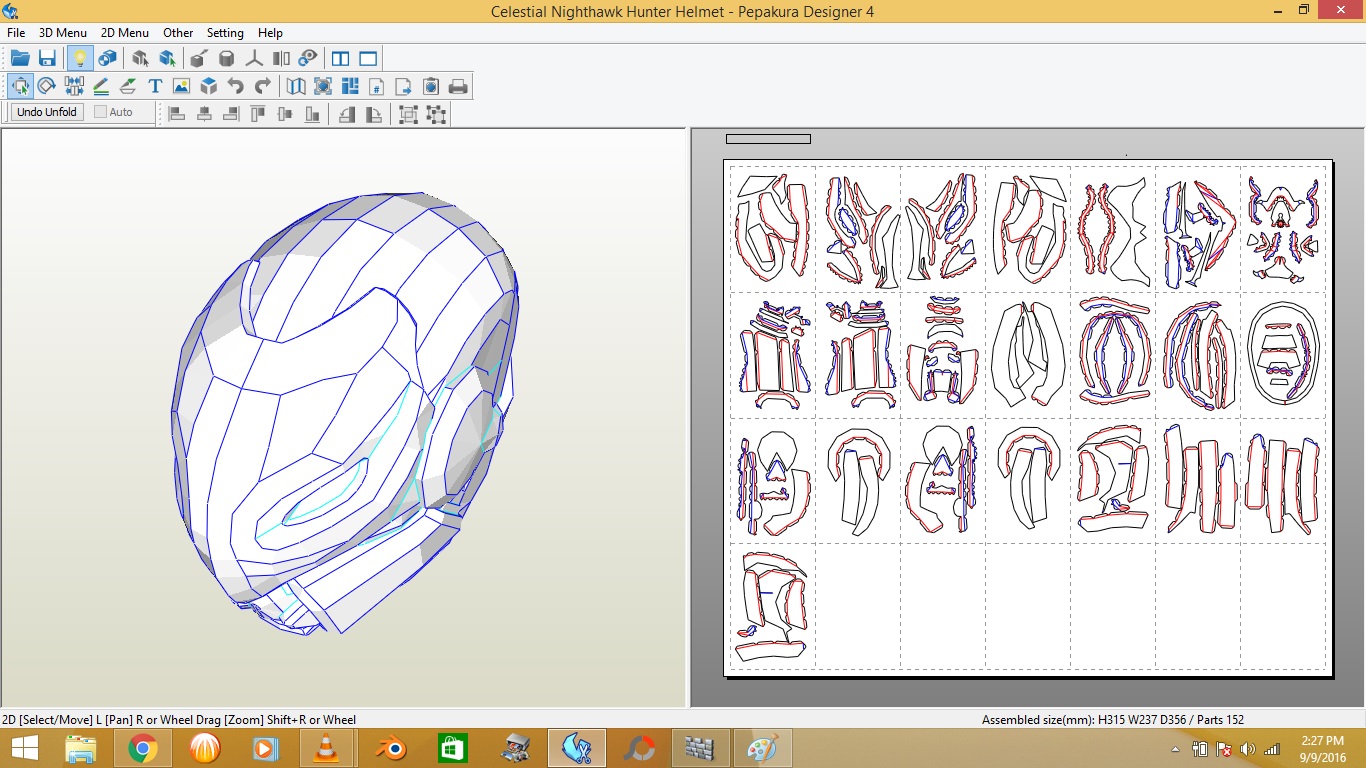Open the File menu
Viewport: 1366px width, 768px height.
tap(16, 33)
